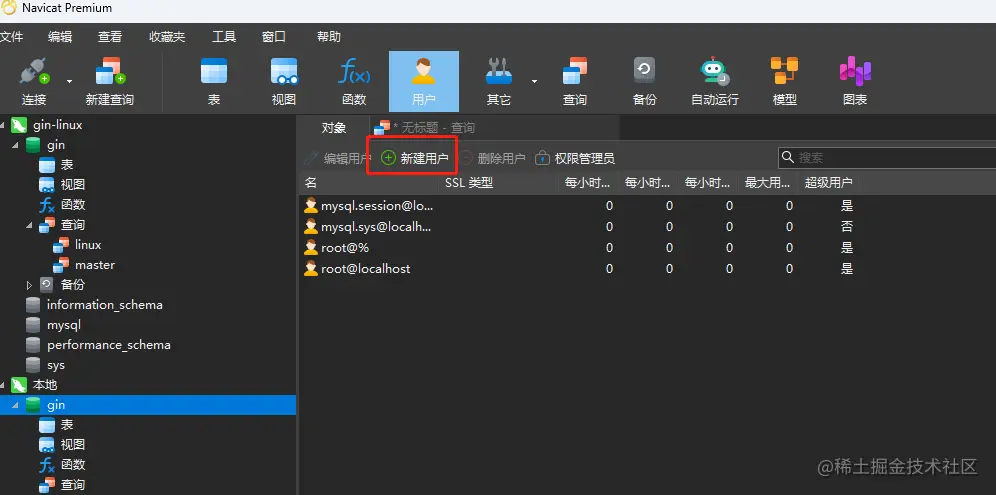Select the 其它 toolbar icon

(499, 81)
